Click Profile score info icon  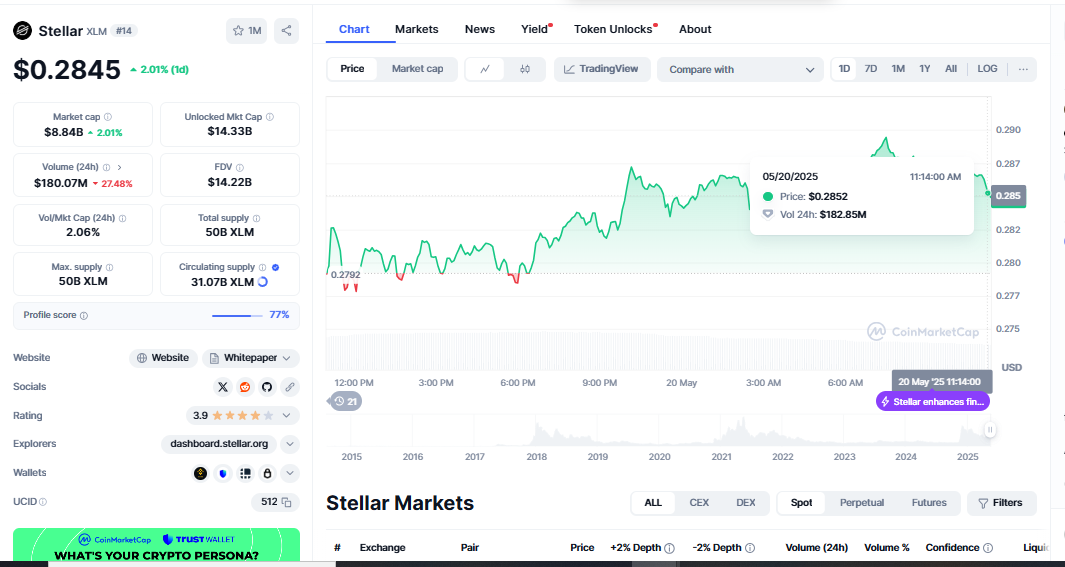(x=84, y=316)
